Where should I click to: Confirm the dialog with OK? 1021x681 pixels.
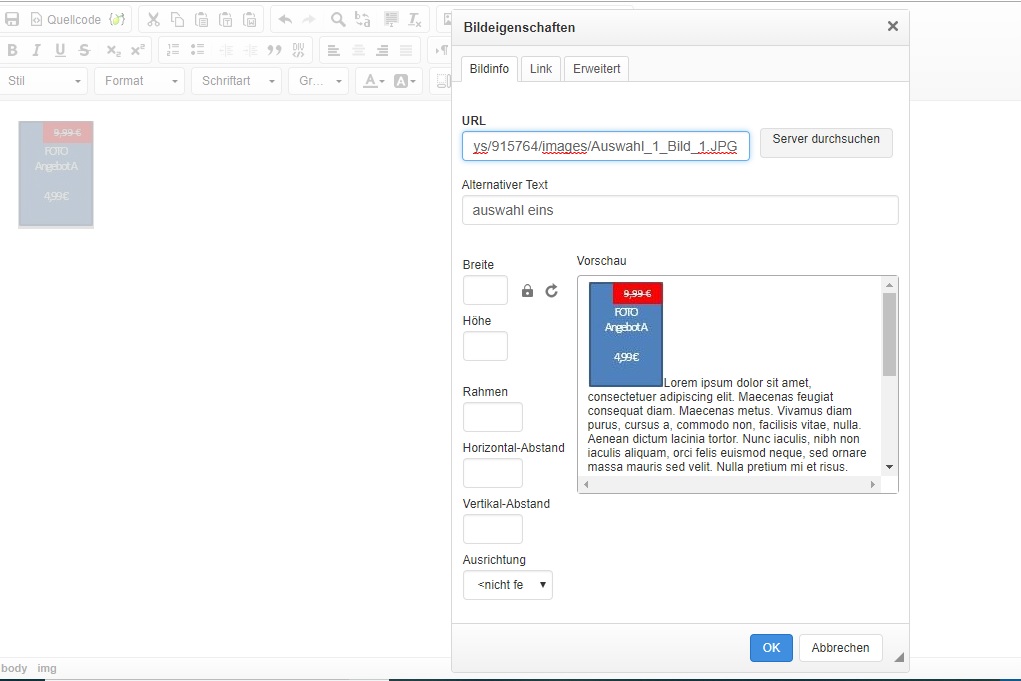(771, 648)
